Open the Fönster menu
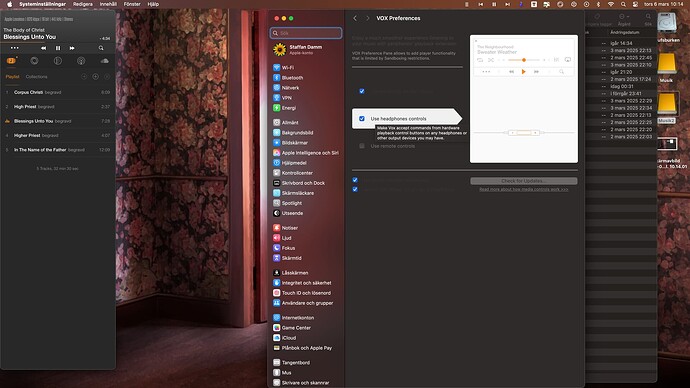Viewport: 690px width, 388px height. 132,4
